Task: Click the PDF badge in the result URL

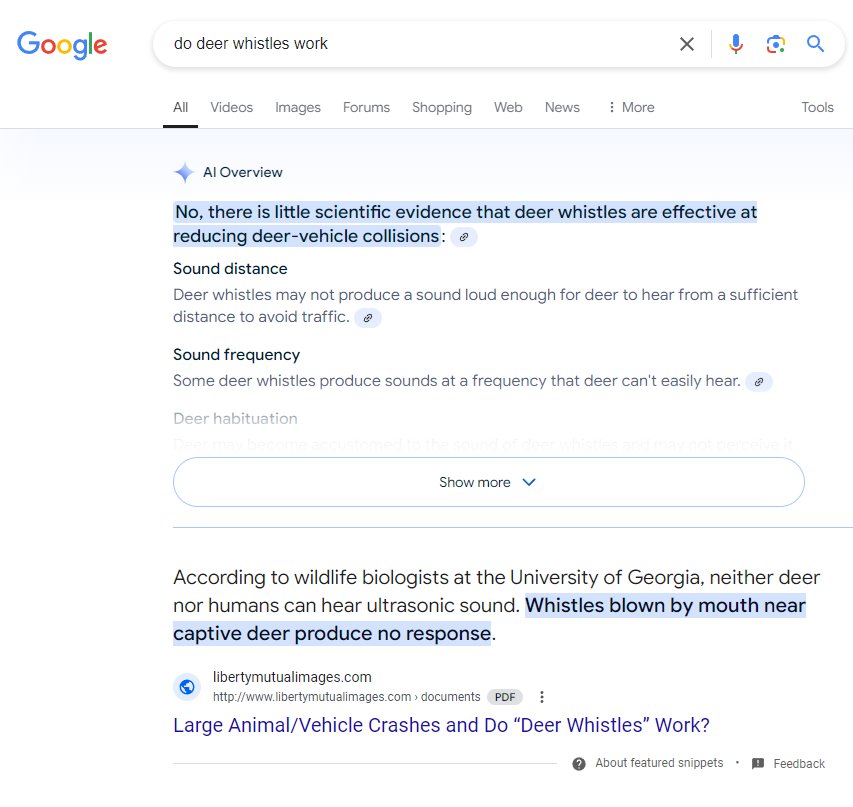Action: tap(505, 697)
